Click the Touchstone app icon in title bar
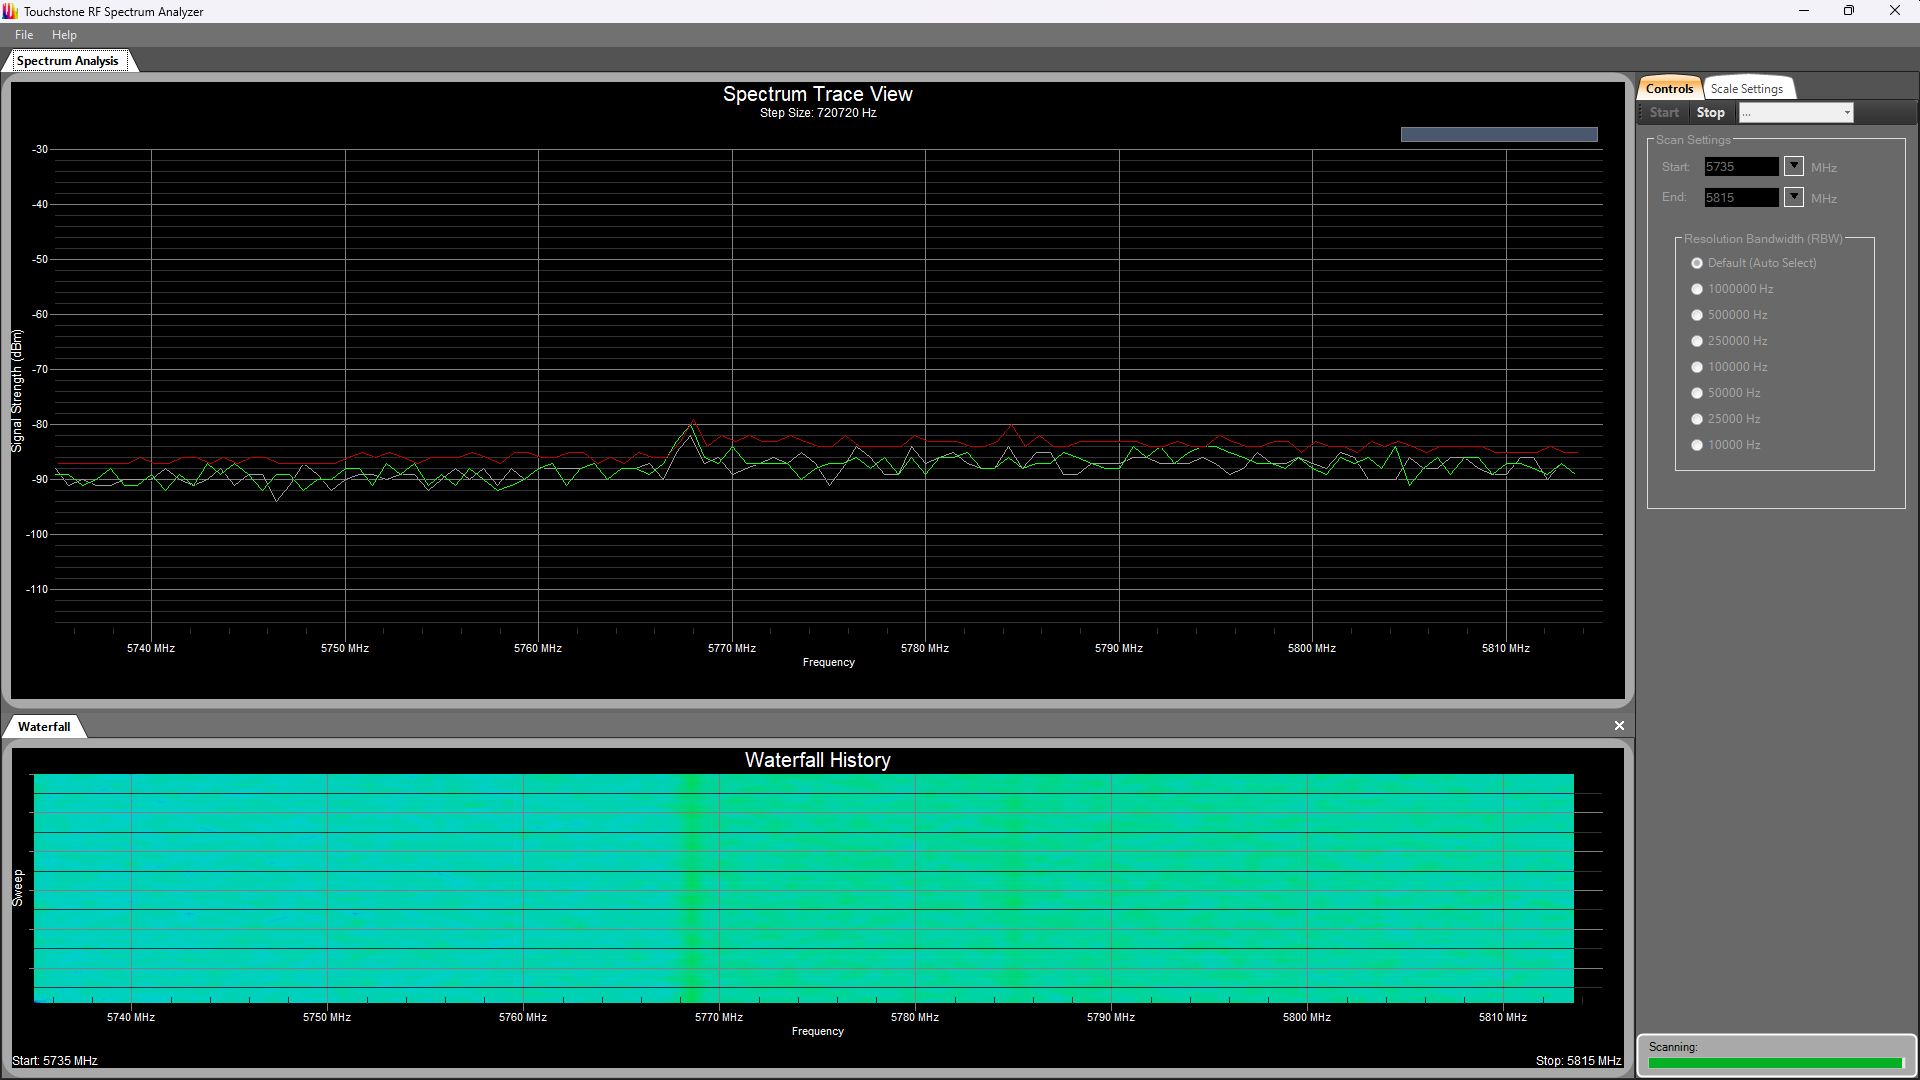Viewport: 1920px width, 1080px height. tap(10, 11)
